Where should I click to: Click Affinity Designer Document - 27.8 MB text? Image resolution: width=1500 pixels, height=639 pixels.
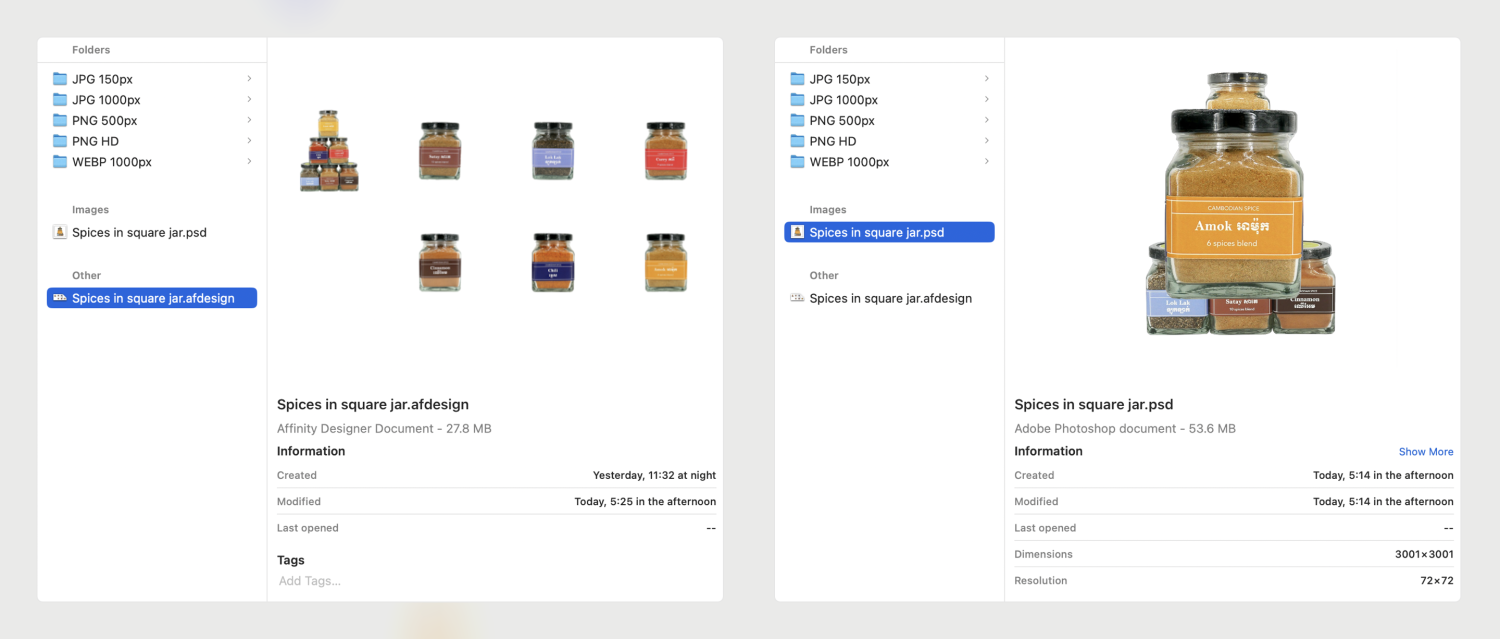[384, 429]
